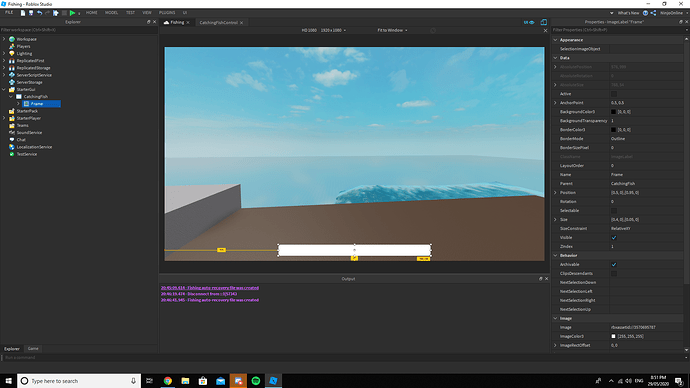Click the Filter workspace search field

[x=79, y=30]
